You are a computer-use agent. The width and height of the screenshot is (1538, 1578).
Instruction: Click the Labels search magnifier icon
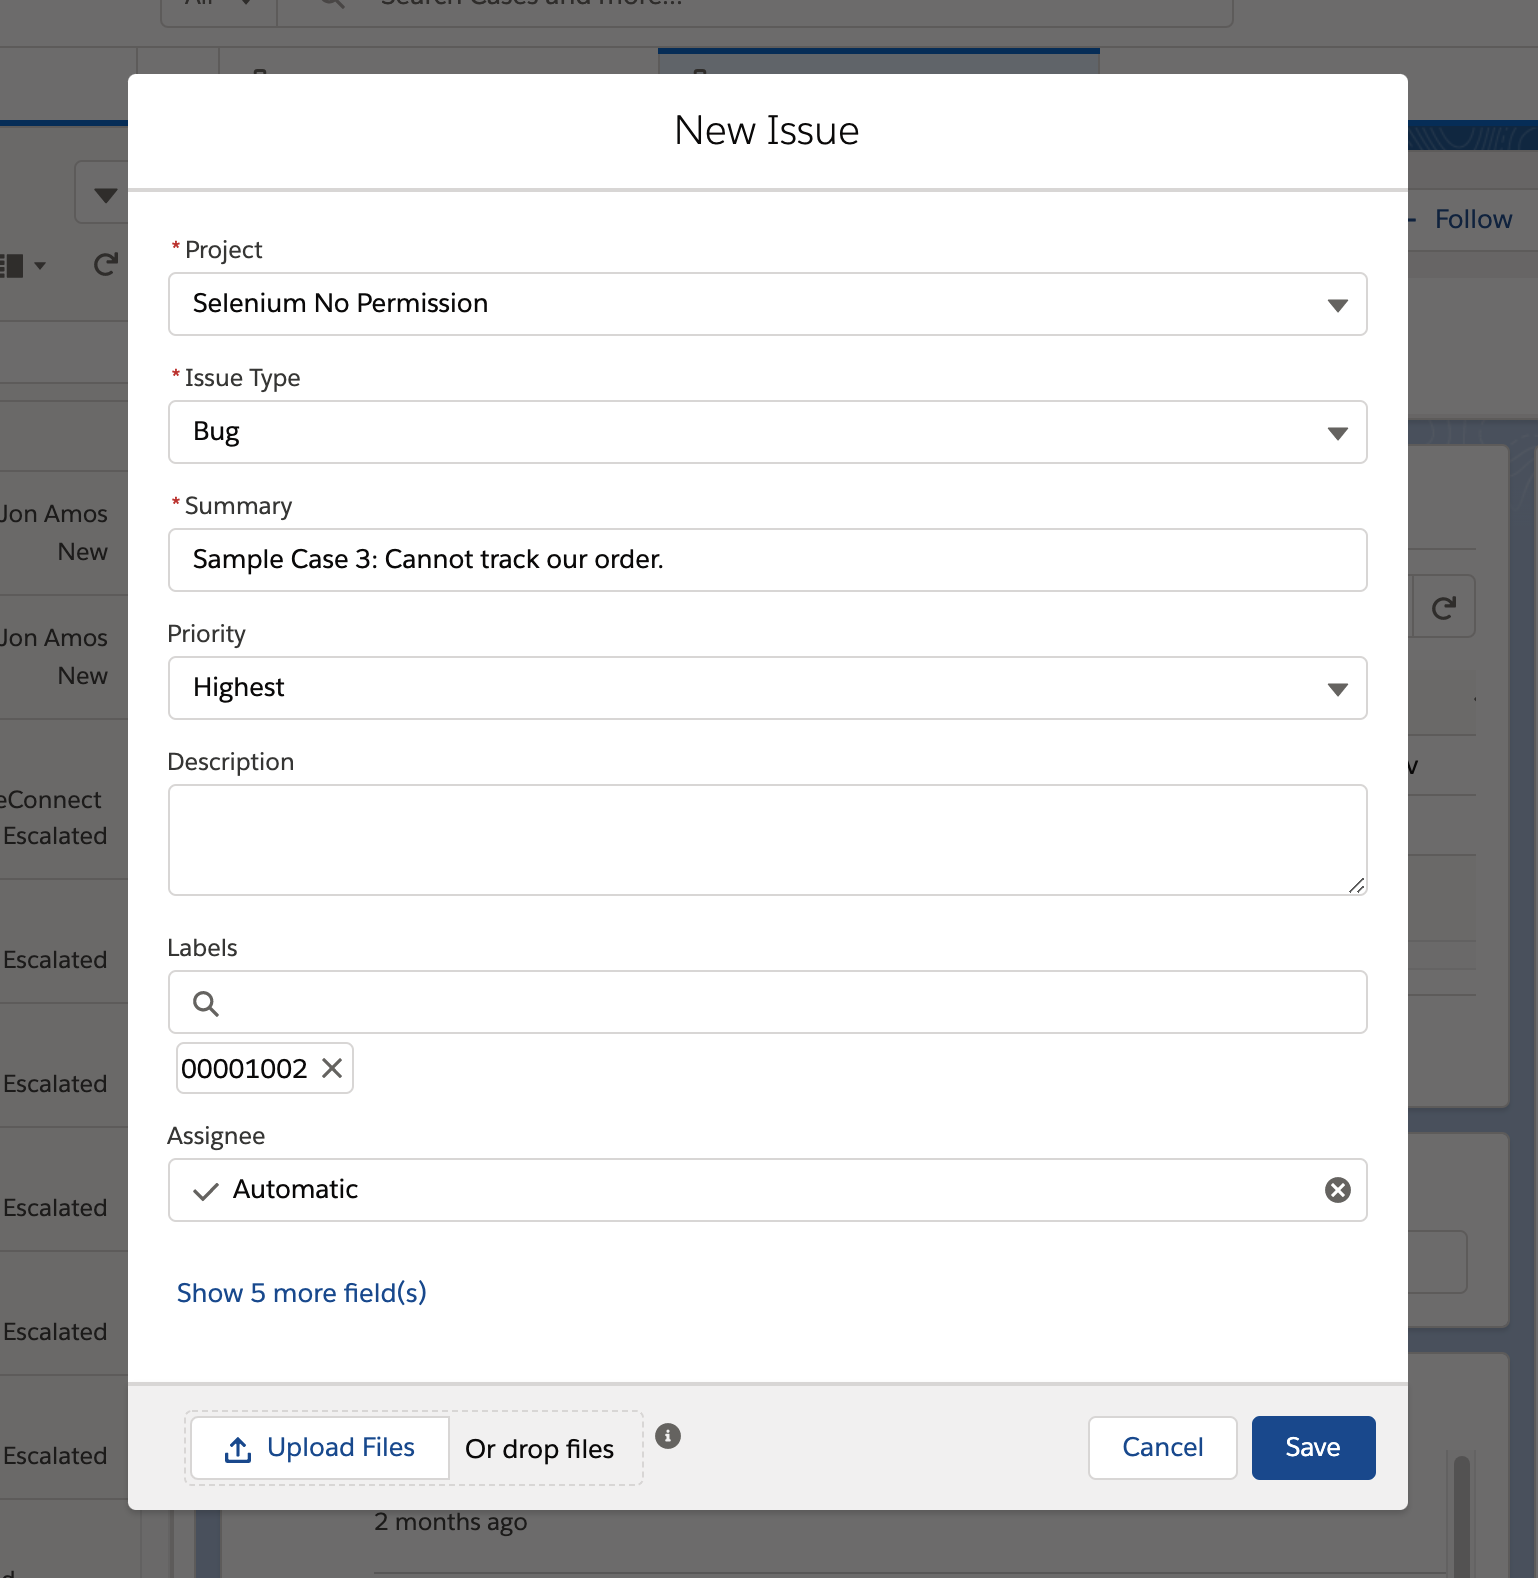[206, 1003]
